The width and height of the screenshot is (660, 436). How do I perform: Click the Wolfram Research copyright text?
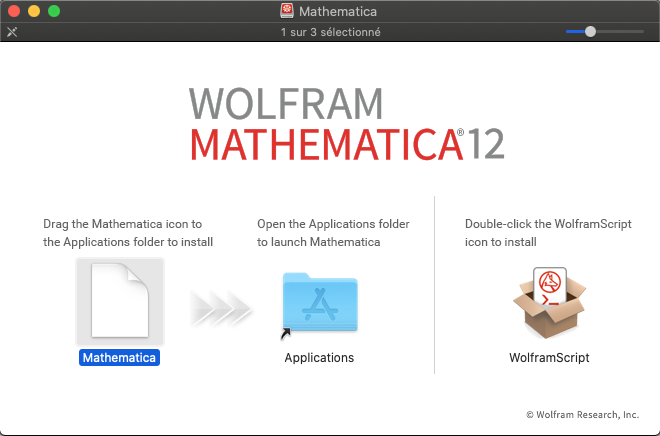(582, 414)
